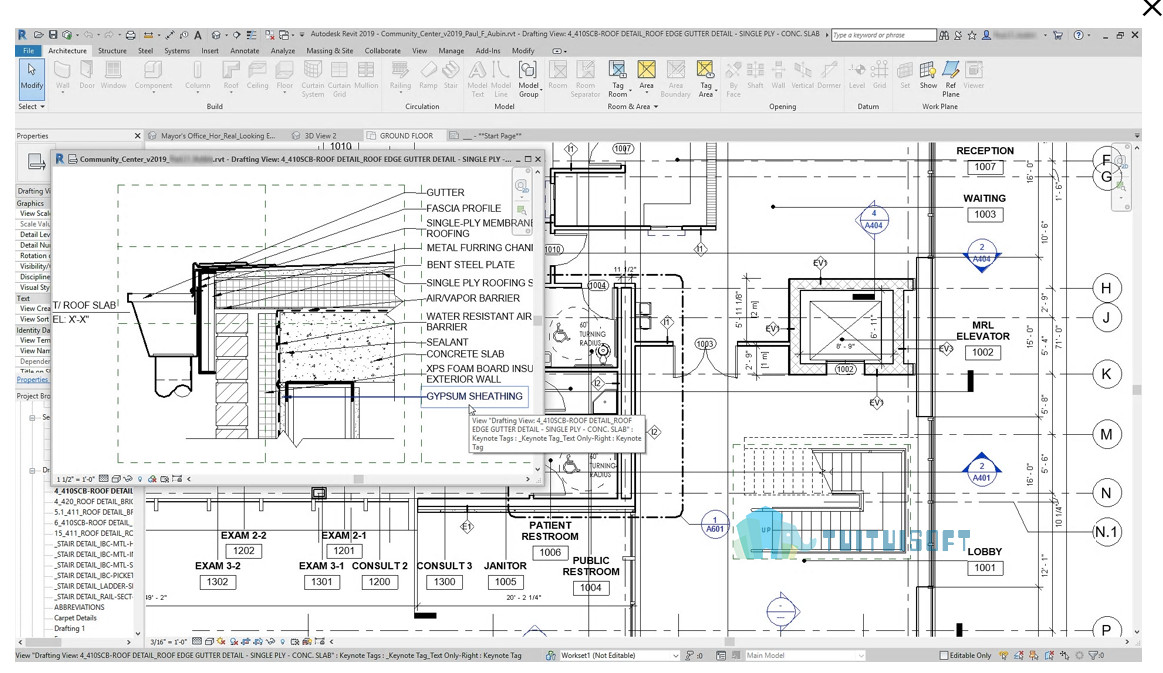Click Visual Style icon in drafting view control bar
1163x673 pixels.
pyautogui.click(x=116, y=479)
